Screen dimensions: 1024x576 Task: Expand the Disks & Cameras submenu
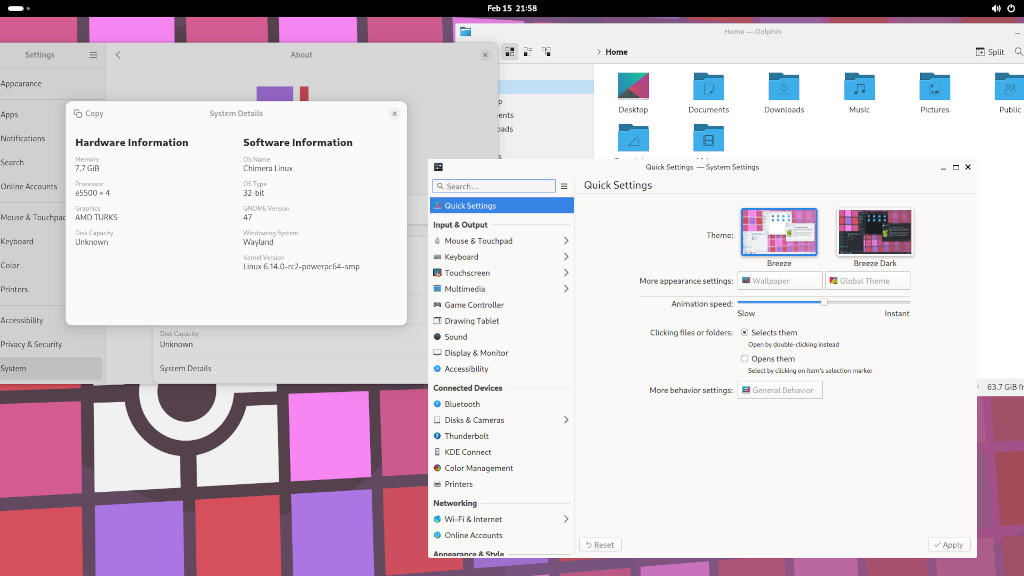click(x=566, y=420)
